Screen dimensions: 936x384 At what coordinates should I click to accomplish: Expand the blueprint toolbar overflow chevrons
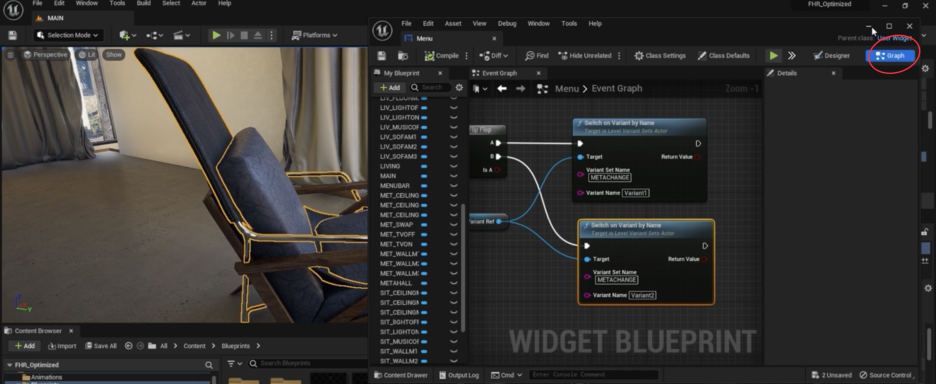(792, 56)
